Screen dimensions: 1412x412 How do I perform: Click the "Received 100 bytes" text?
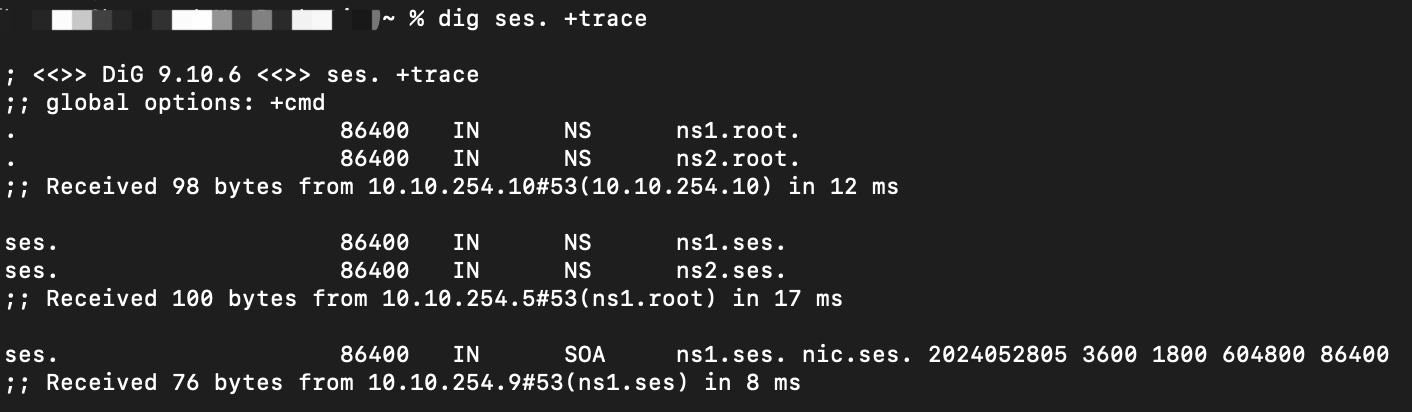coord(172,299)
